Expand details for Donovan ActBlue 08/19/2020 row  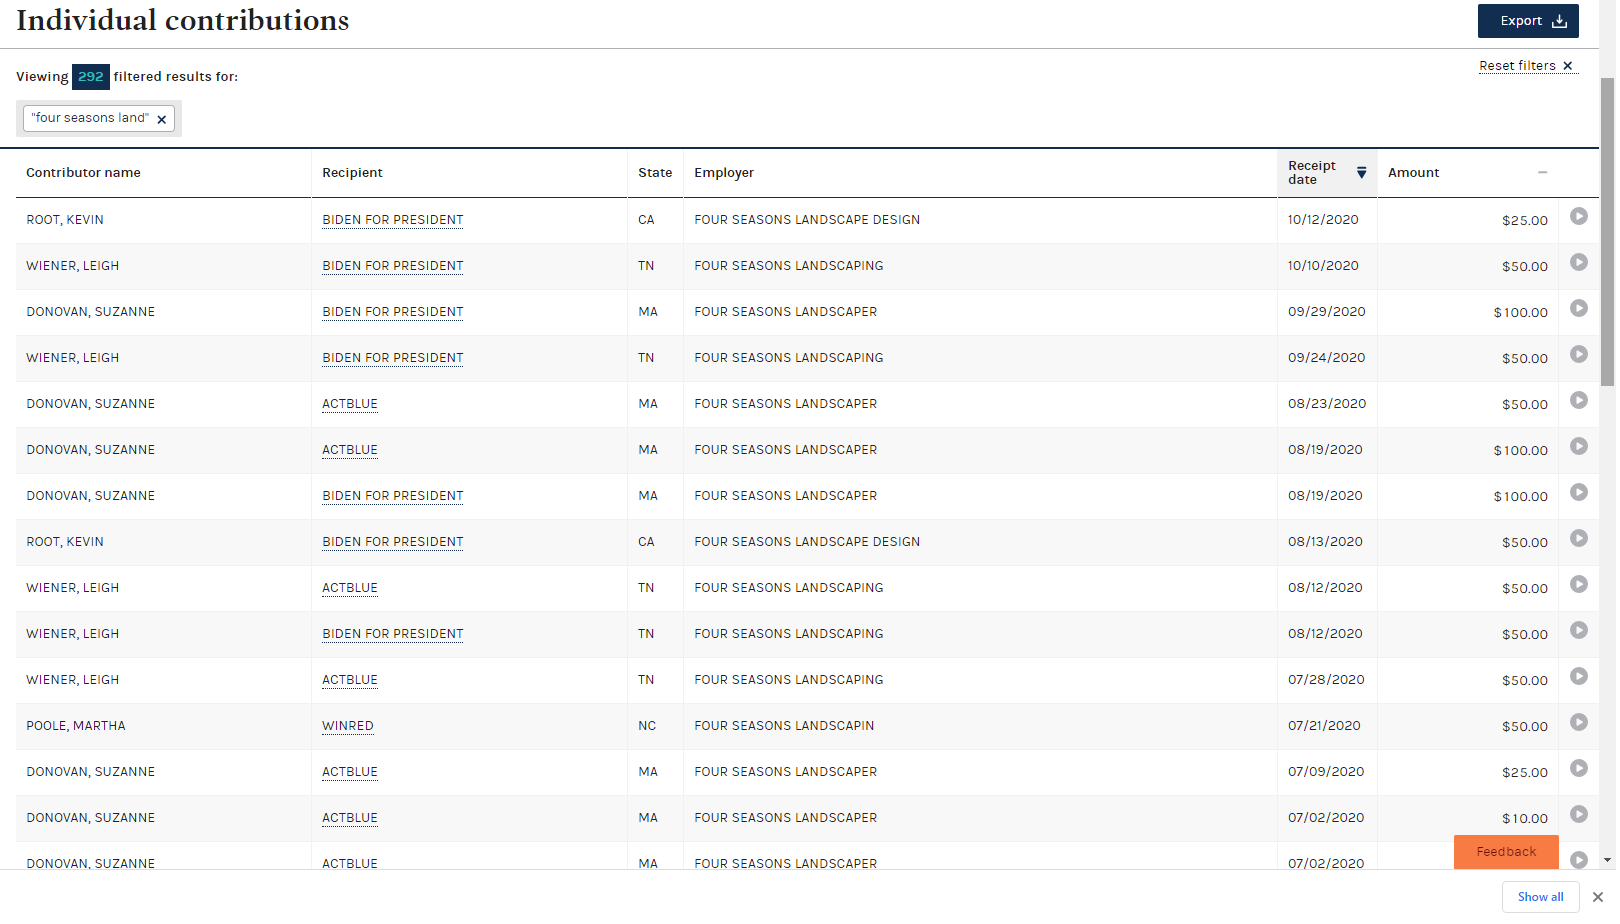point(1579,446)
